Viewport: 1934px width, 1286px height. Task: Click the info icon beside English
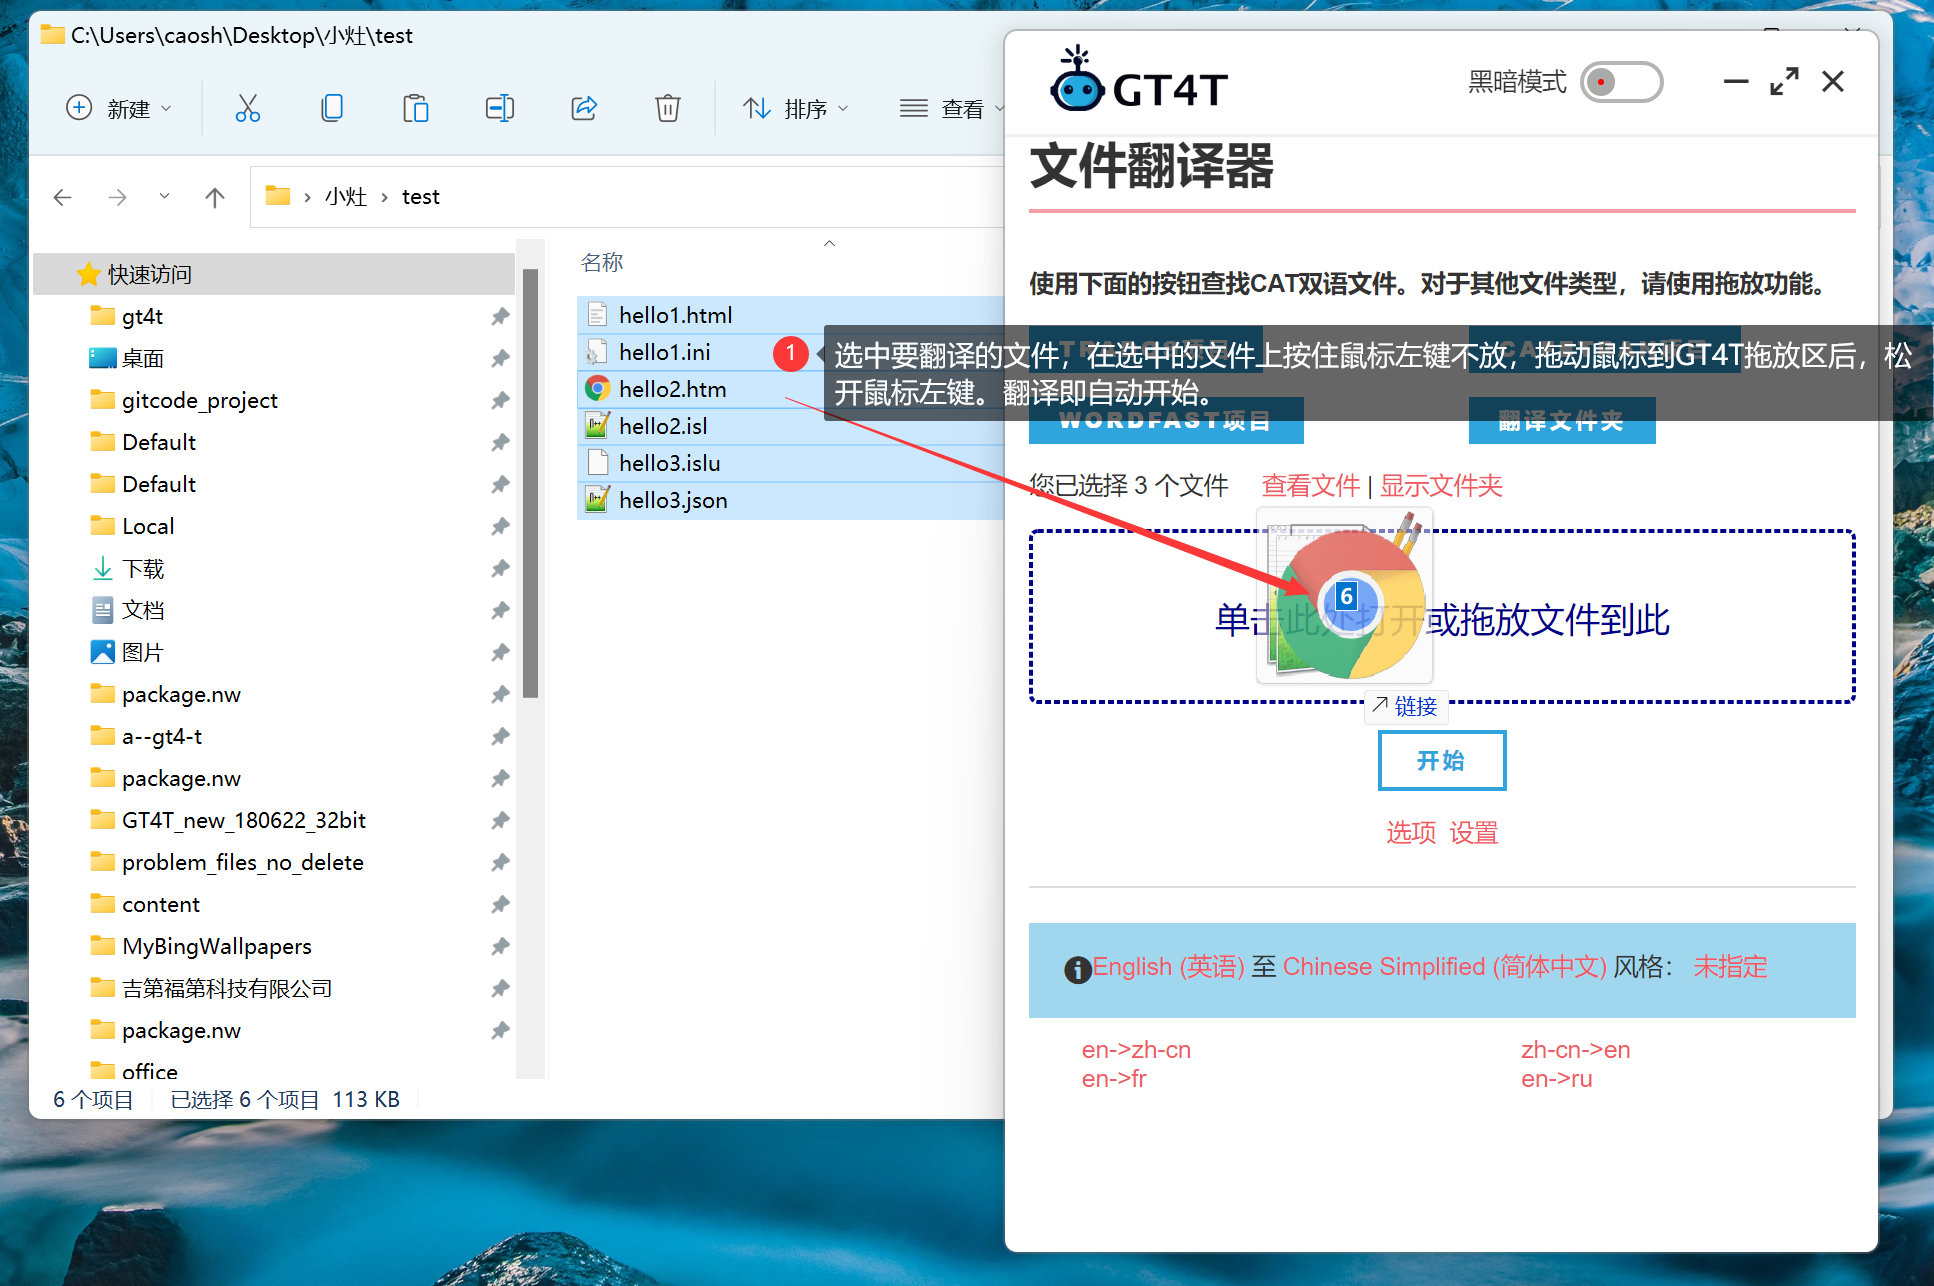tap(1077, 969)
